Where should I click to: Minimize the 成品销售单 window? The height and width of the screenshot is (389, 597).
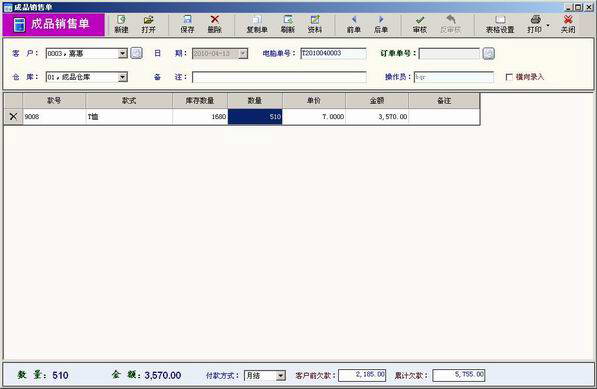pos(568,7)
